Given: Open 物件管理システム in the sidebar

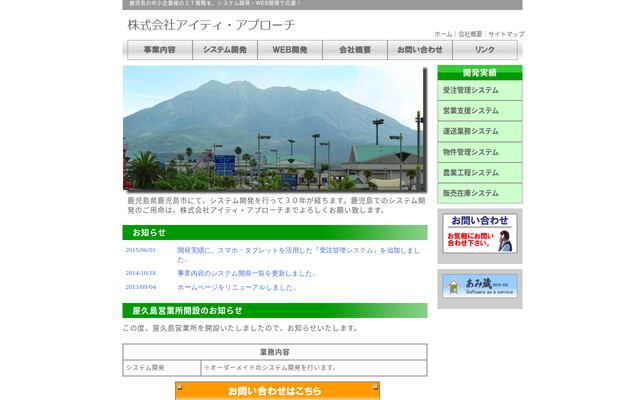Looking at the screenshot, I should (480, 152).
